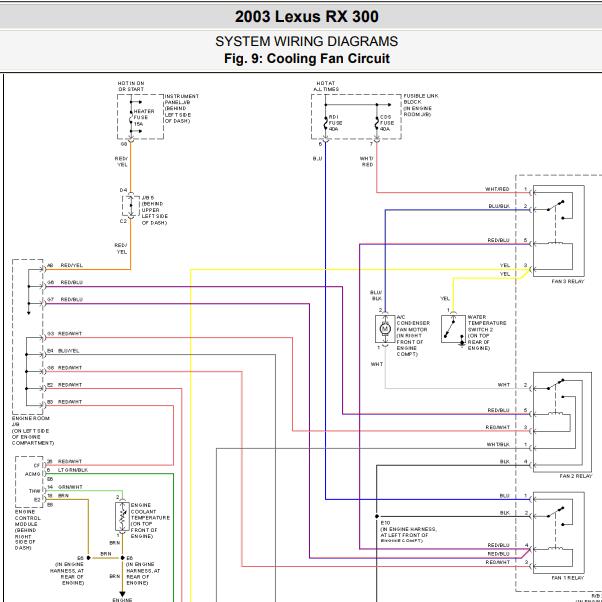Screen dimensions: 602x602
Task: Click 'Fig. 9: Cooling Fan Circuit' caption
Action: click(307, 59)
